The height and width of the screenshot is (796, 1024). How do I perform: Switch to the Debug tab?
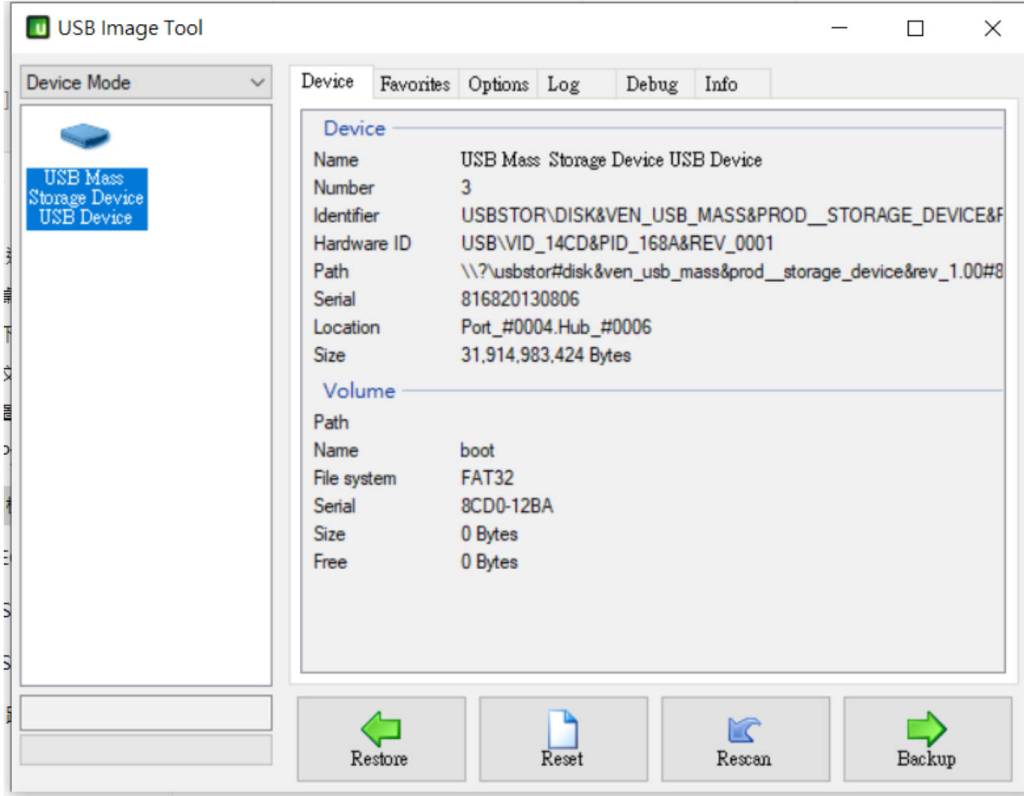[x=651, y=85]
